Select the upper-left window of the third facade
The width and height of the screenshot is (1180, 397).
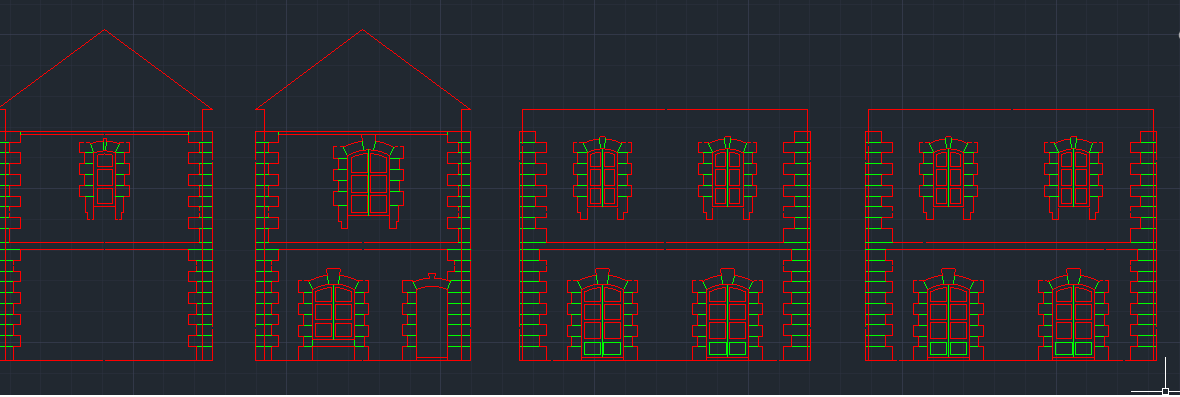click(602, 178)
